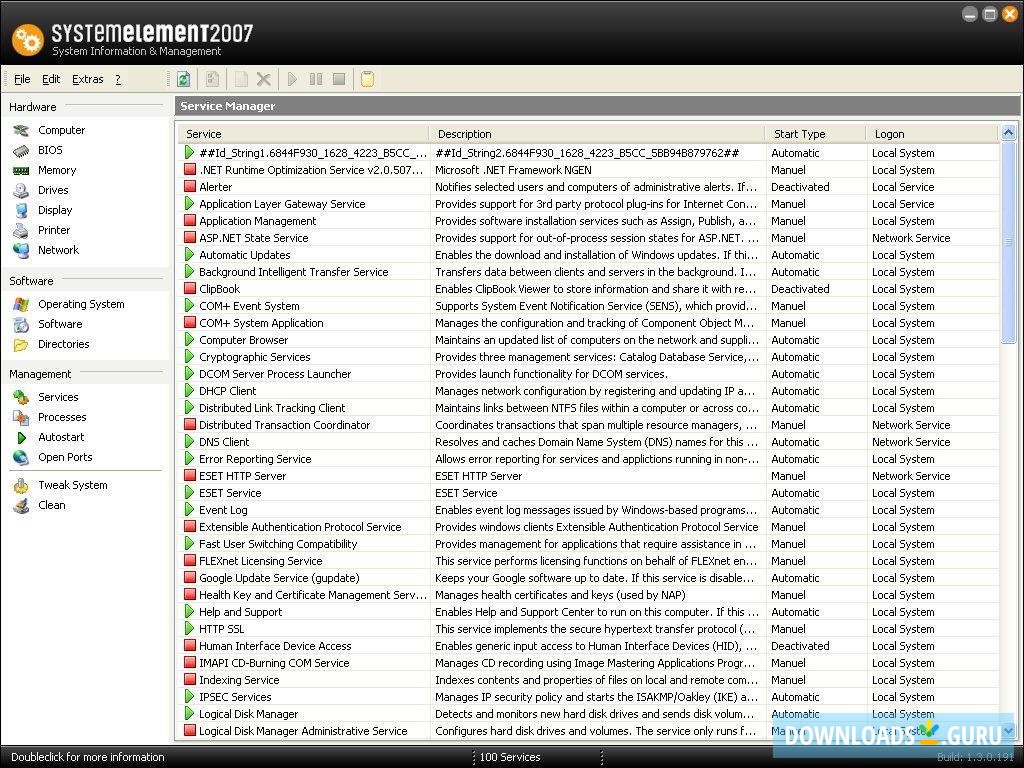Open the File menu
1024x768 pixels.
click(22, 79)
